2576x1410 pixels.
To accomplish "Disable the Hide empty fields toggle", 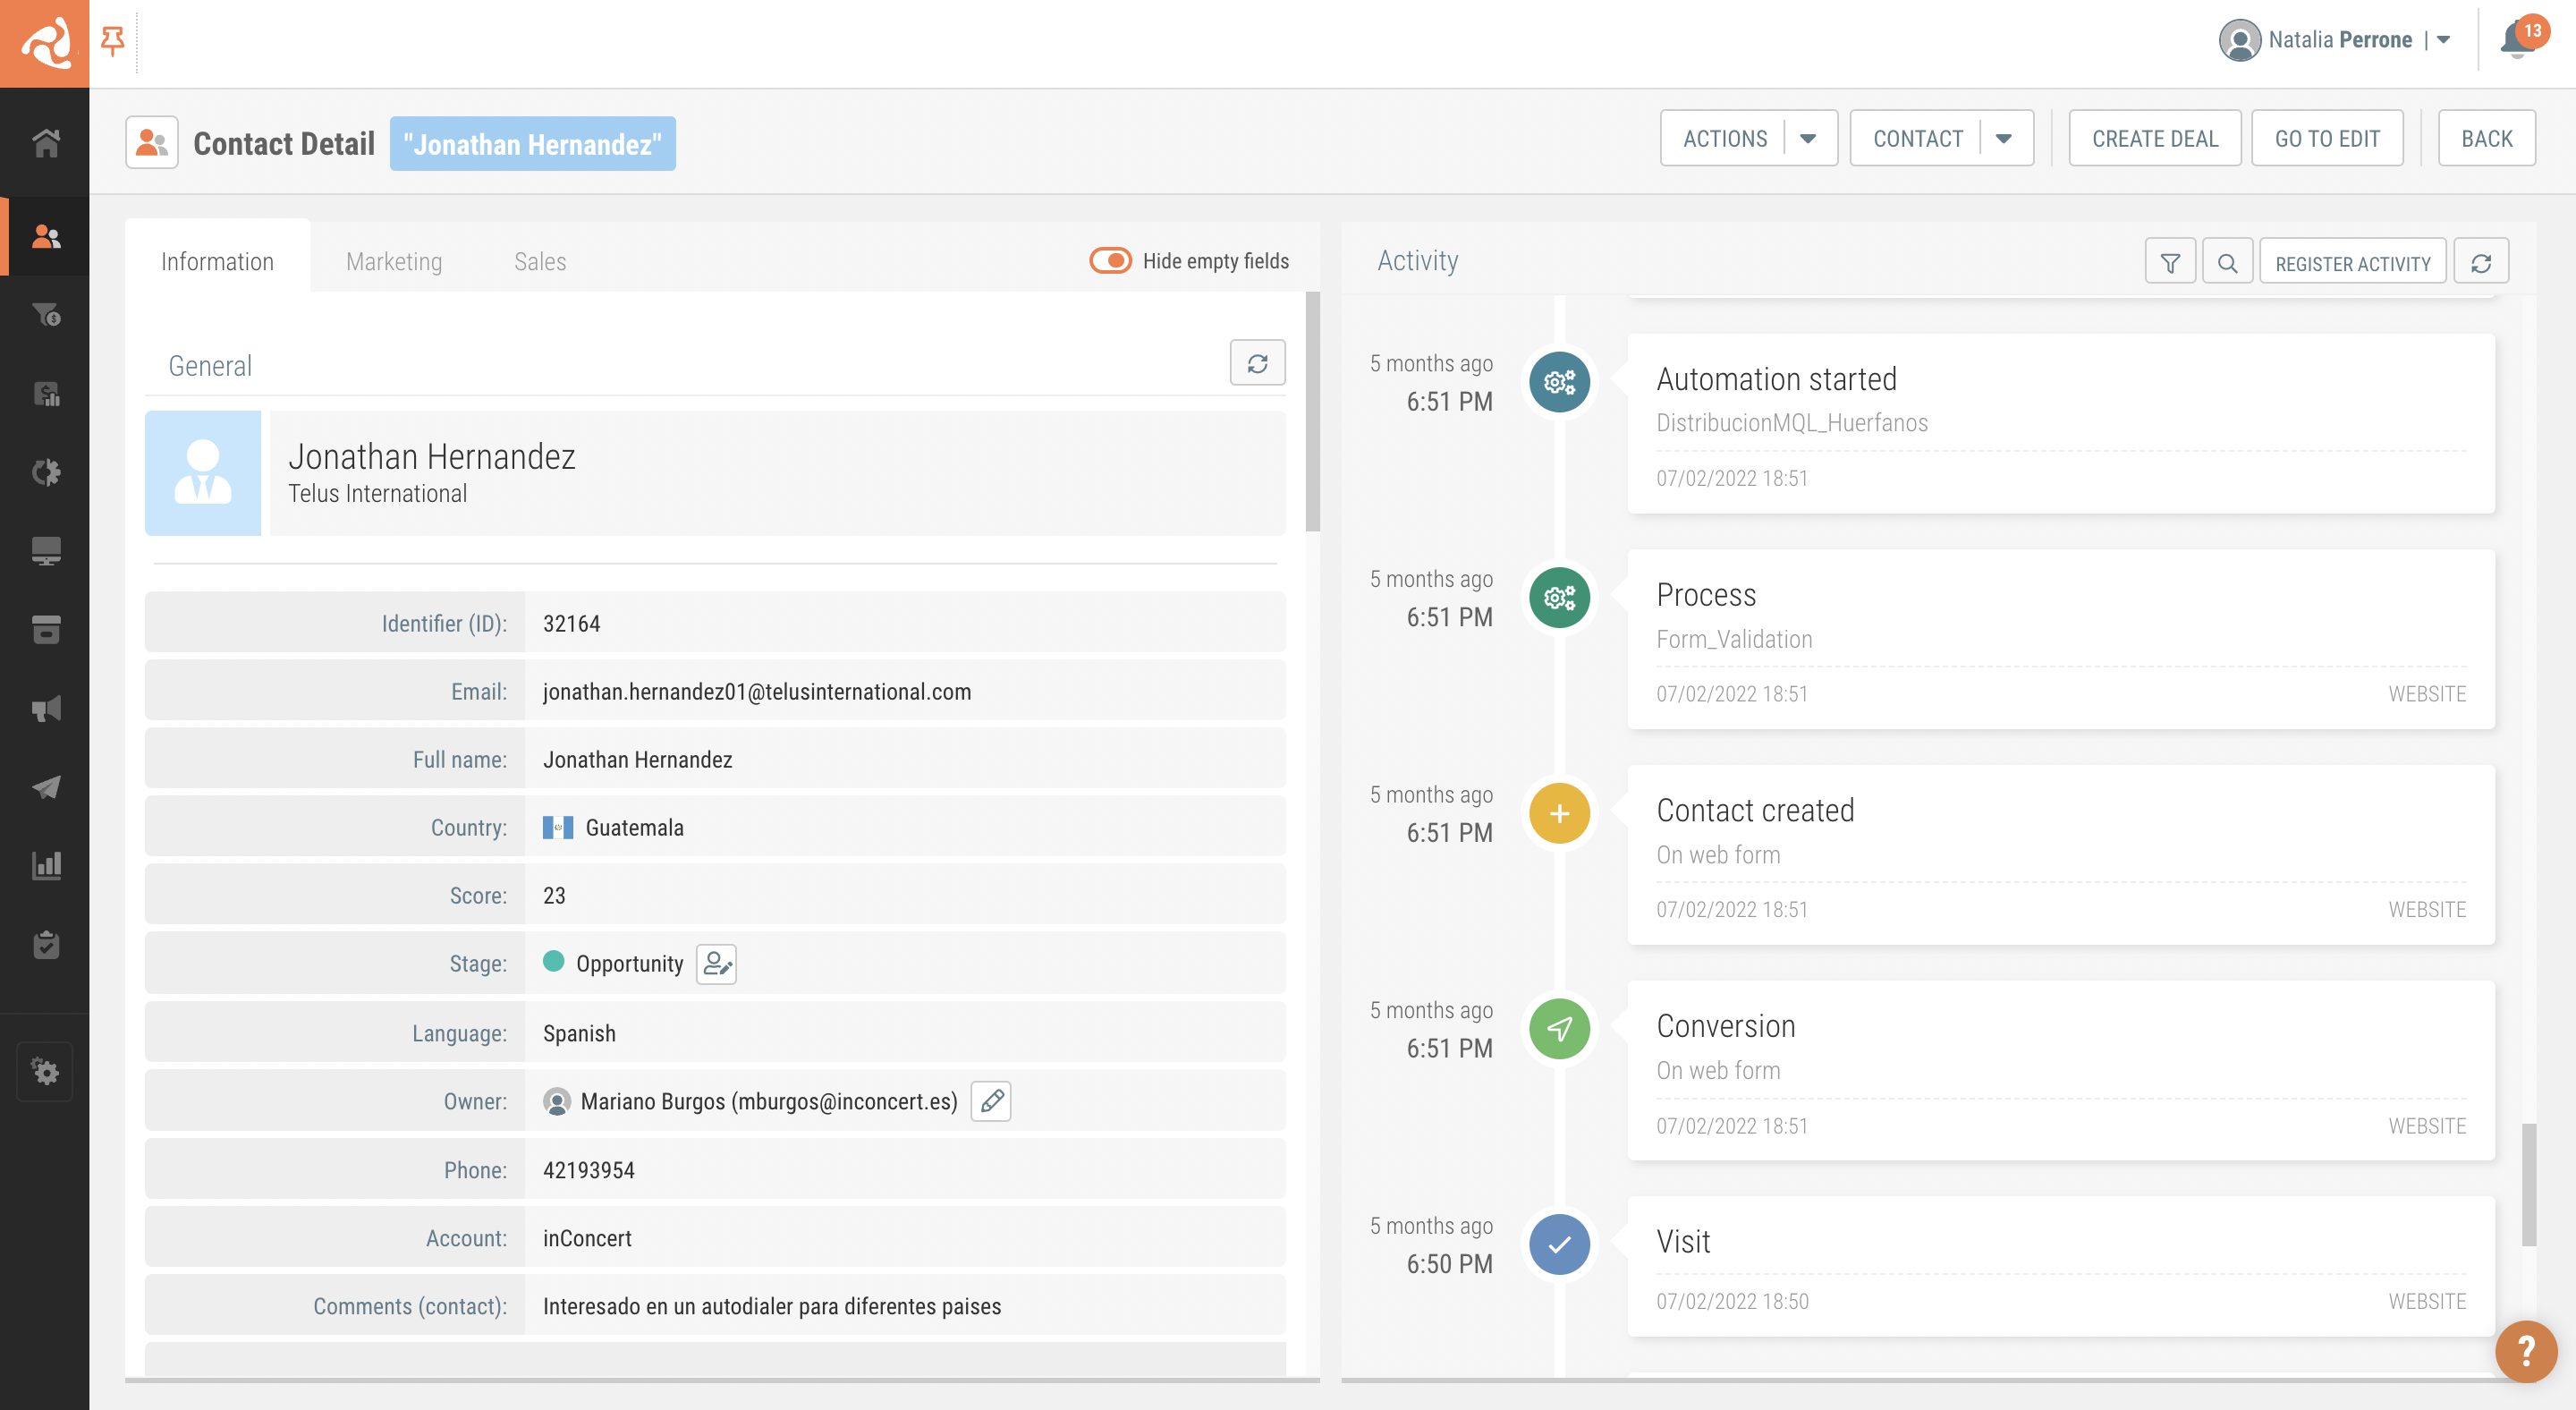I will [x=1110, y=260].
